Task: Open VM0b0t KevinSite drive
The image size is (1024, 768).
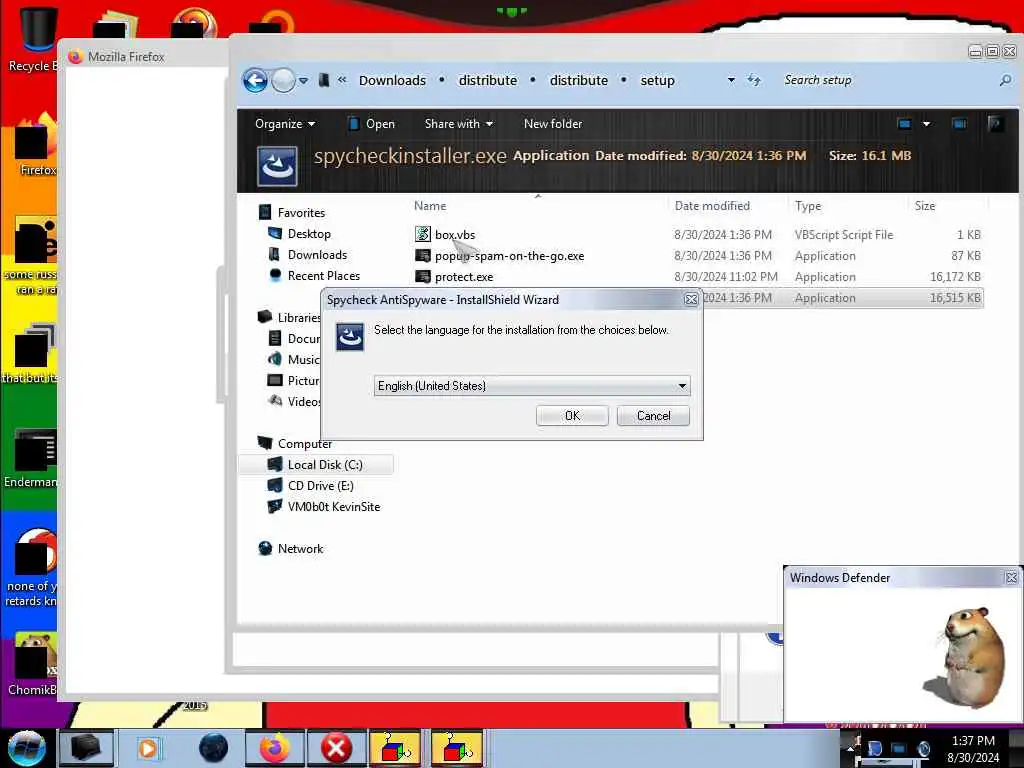Action: 334,506
